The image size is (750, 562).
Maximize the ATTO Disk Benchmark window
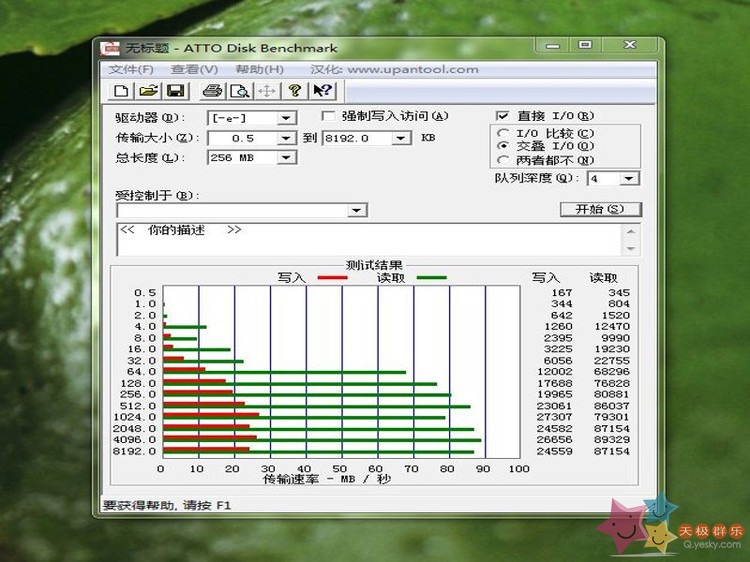585,45
